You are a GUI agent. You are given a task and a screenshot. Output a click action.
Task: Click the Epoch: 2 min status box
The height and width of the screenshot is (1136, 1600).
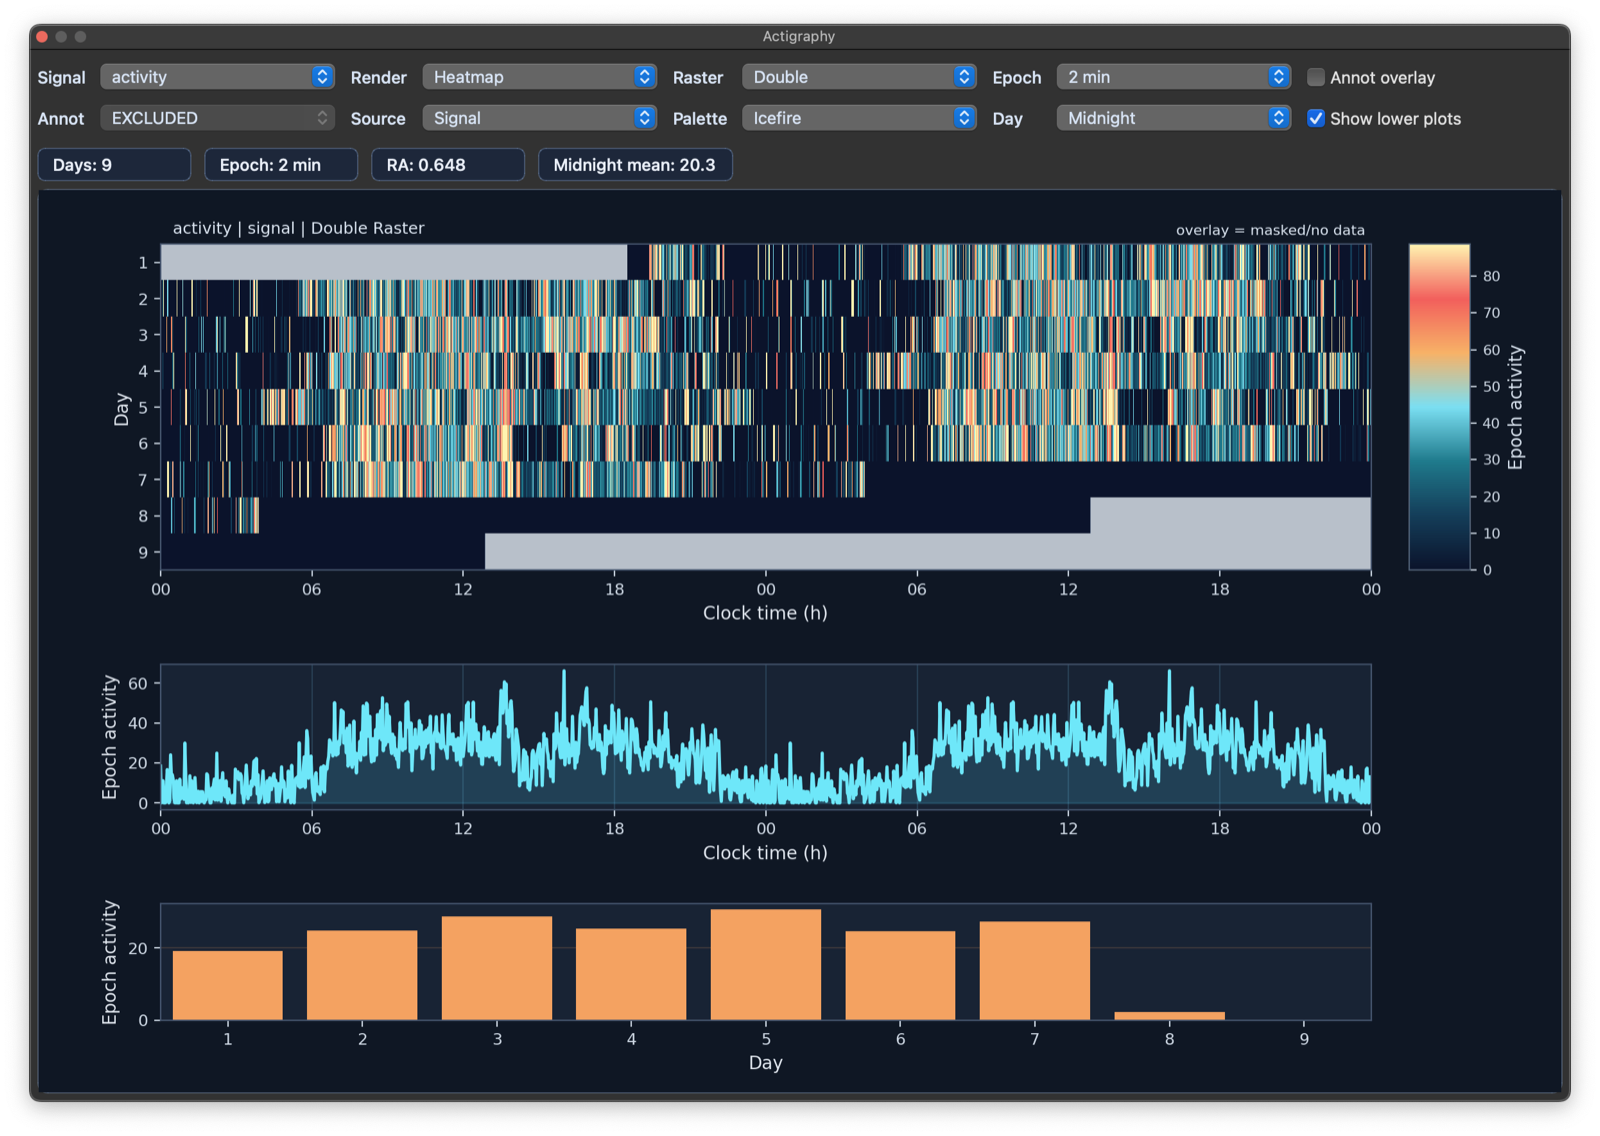281,165
